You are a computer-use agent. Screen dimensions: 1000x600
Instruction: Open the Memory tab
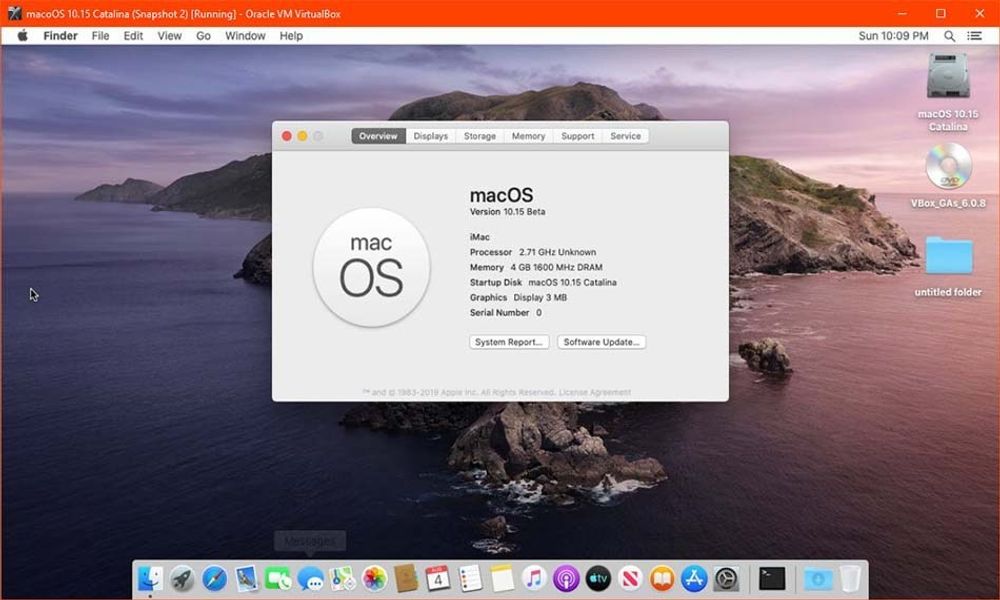(x=528, y=136)
